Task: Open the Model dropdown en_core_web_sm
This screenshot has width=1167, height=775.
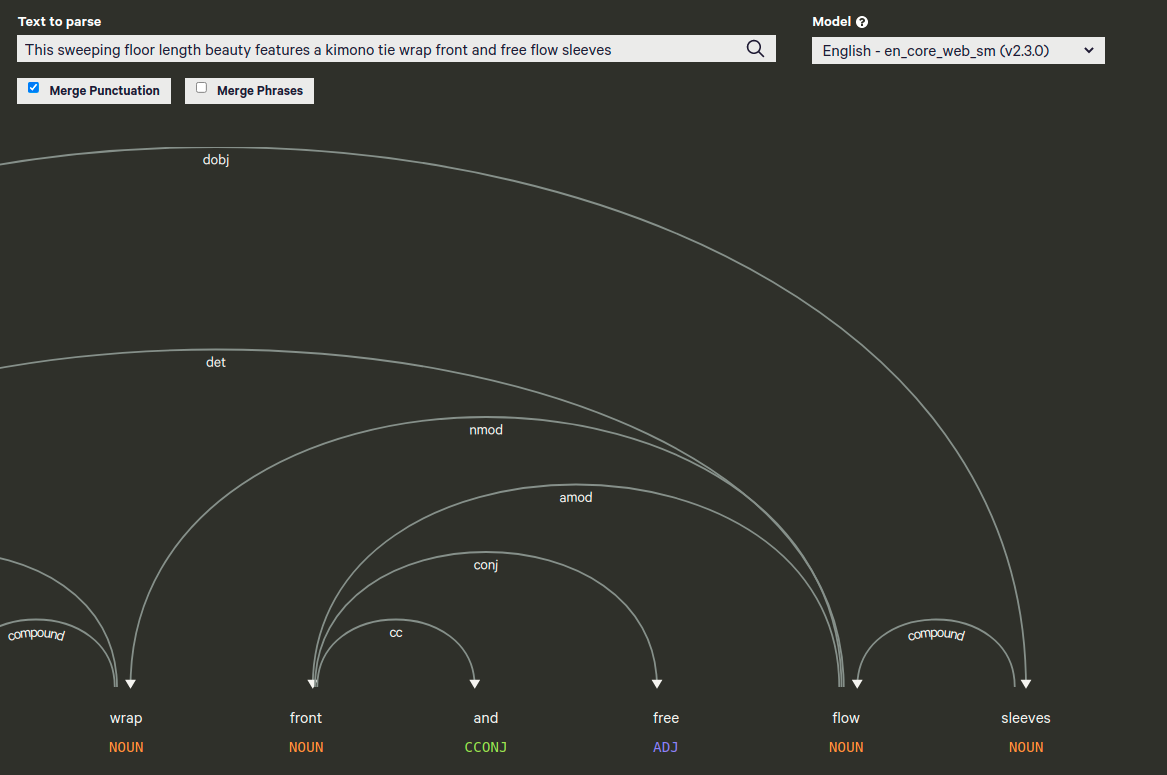Action: pyautogui.click(x=958, y=51)
